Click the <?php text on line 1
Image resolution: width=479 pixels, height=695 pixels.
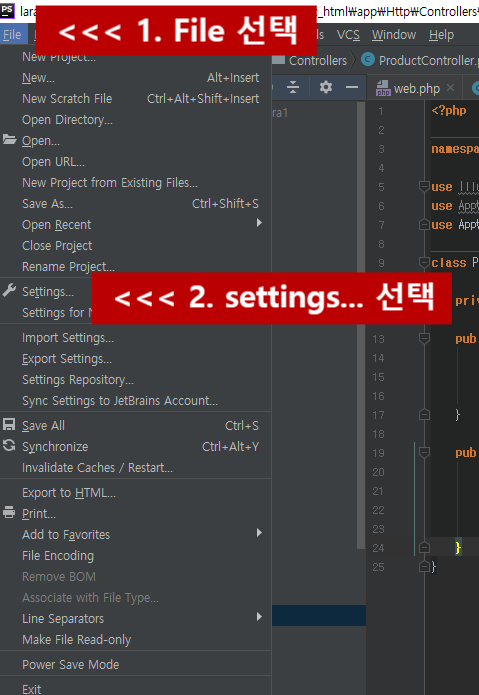coord(448,111)
